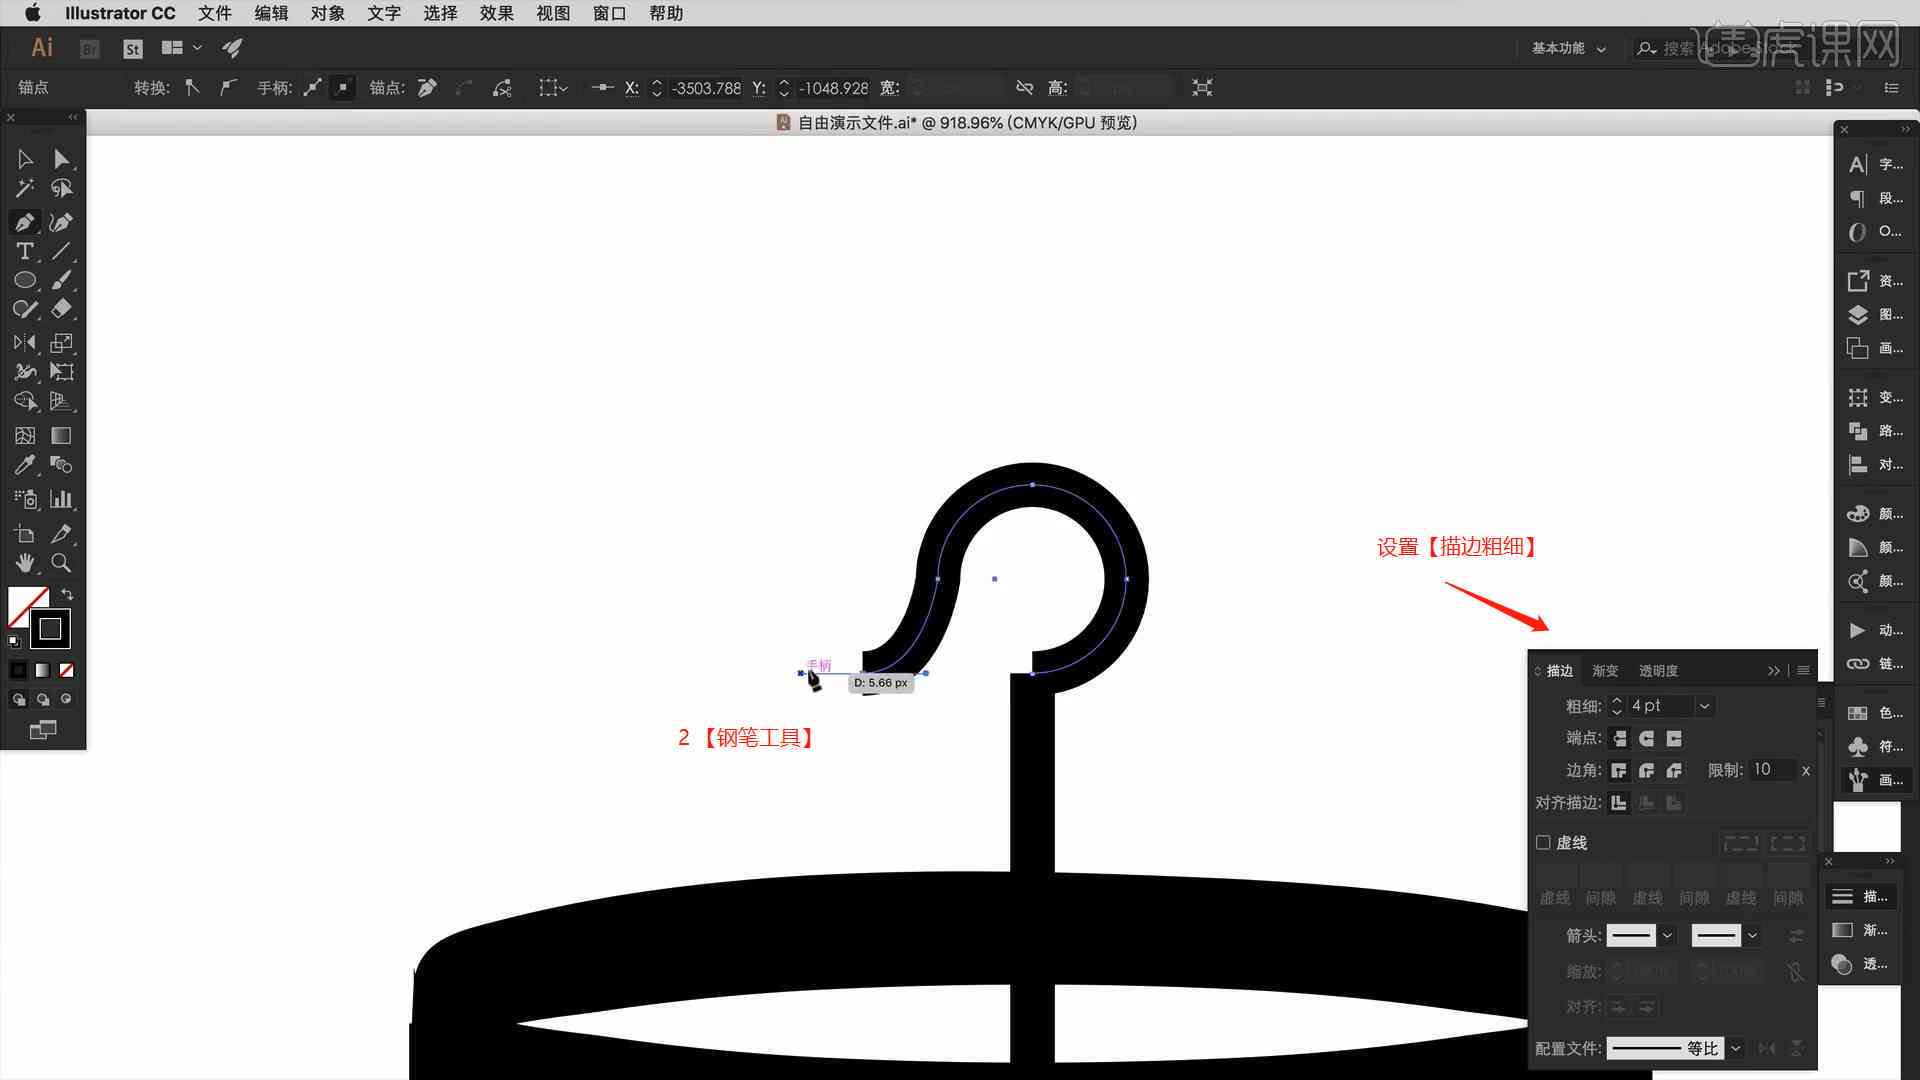Select butt cap endpoint option

coord(1619,738)
